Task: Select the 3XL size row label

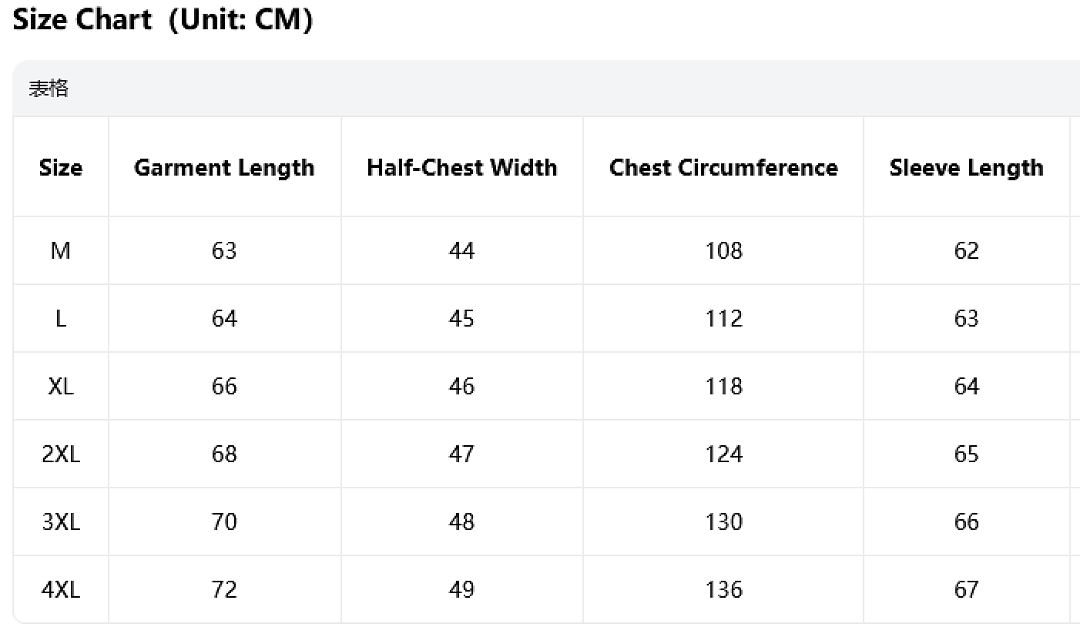Action: coord(61,522)
